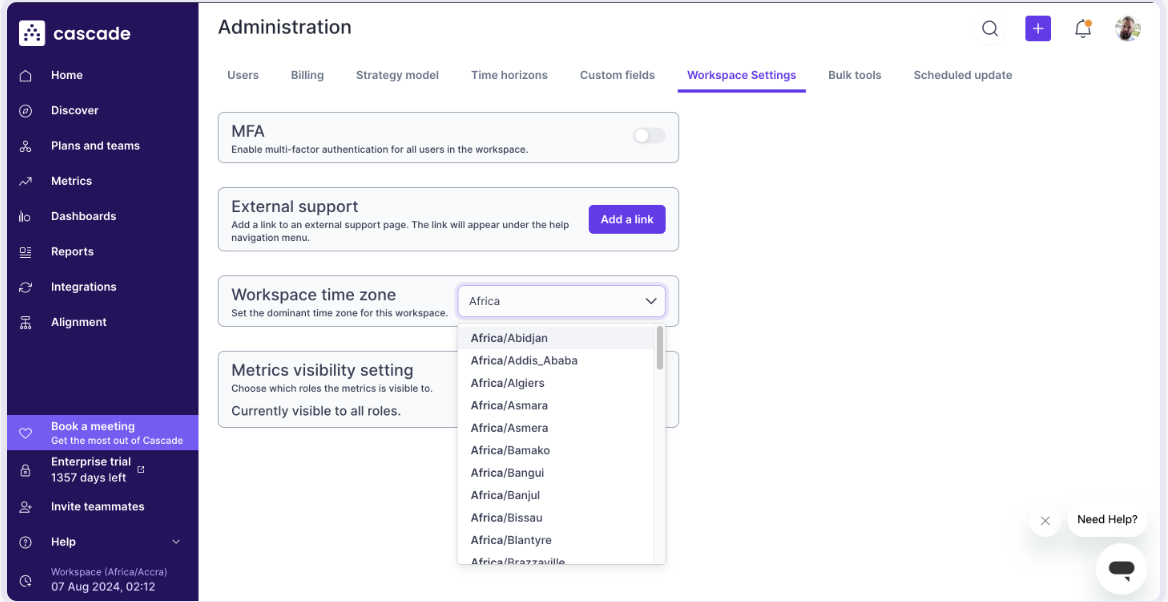Image resolution: width=1168 pixels, height=602 pixels.
Task: Collapse the Workspace time zone dropdown arrow
Action: pos(651,301)
